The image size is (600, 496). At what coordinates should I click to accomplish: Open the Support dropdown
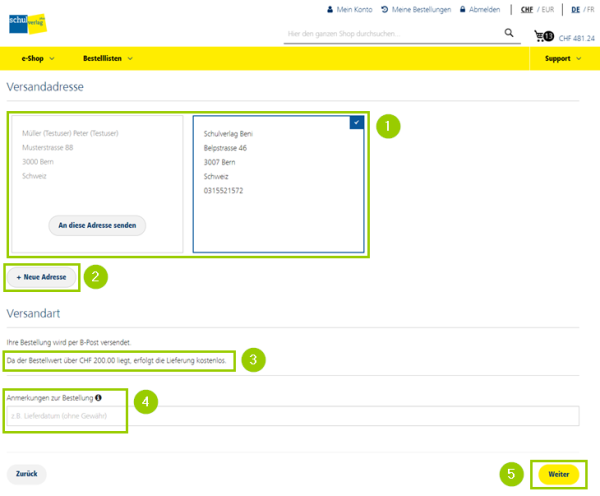pyautogui.click(x=563, y=59)
